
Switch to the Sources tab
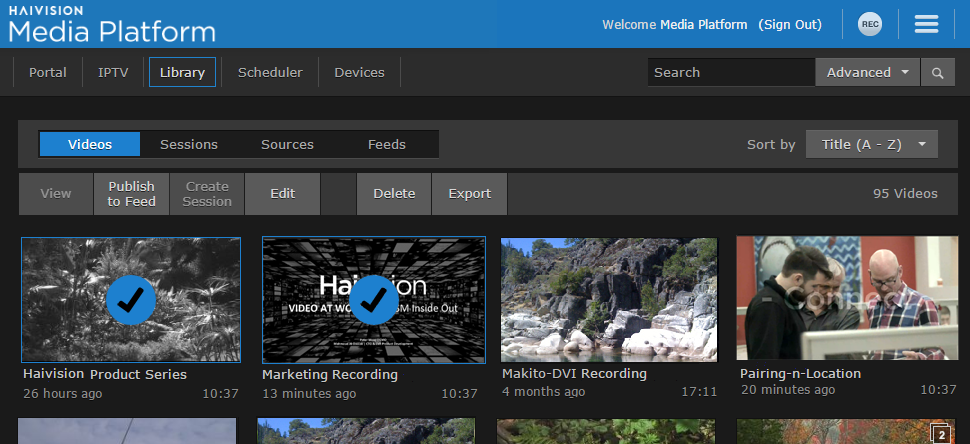point(287,144)
